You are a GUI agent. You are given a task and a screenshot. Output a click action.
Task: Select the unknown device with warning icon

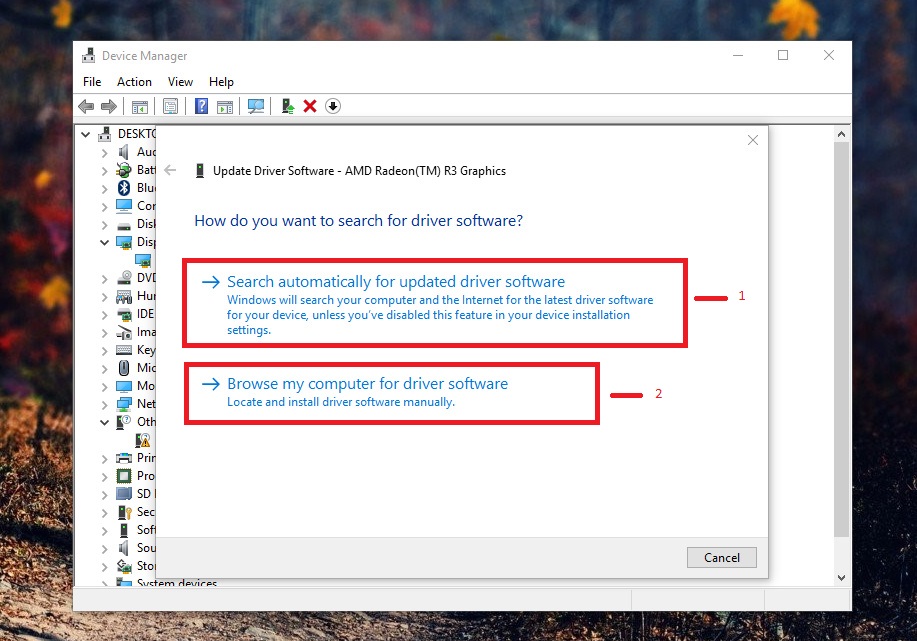(x=143, y=439)
